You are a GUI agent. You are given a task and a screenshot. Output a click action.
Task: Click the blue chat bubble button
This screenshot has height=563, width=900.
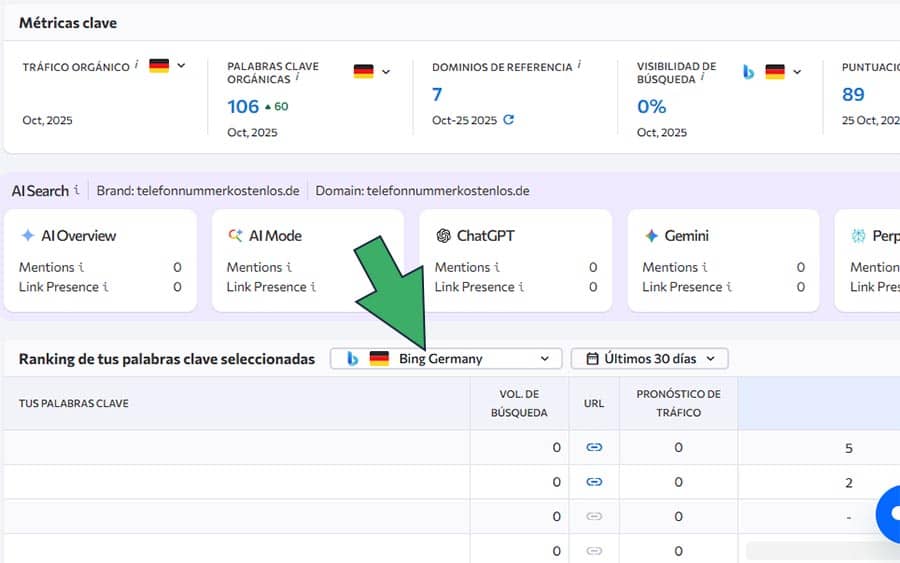[888, 513]
